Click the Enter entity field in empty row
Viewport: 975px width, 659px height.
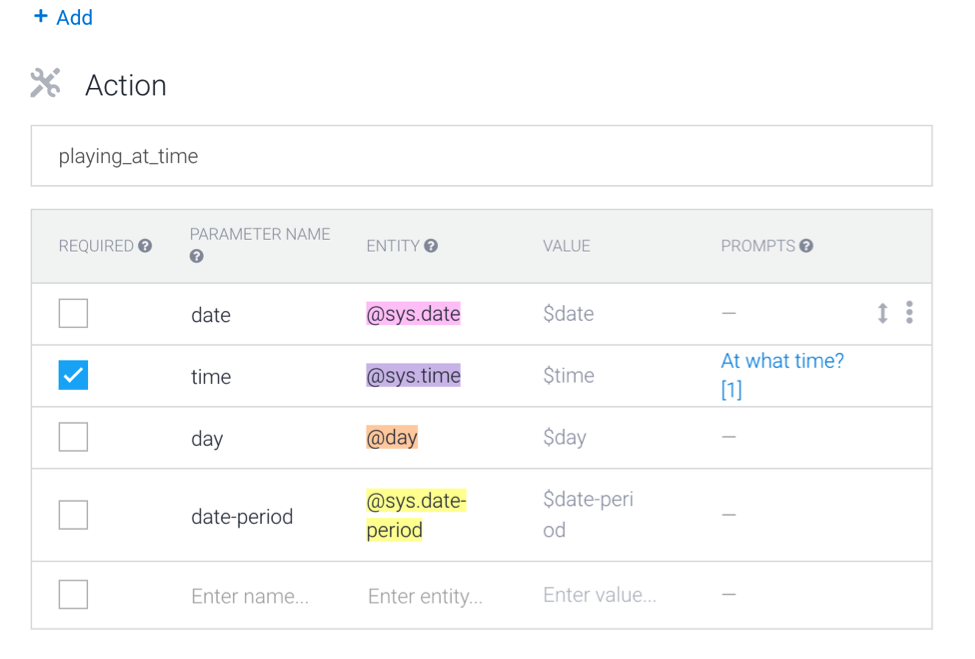click(x=425, y=596)
